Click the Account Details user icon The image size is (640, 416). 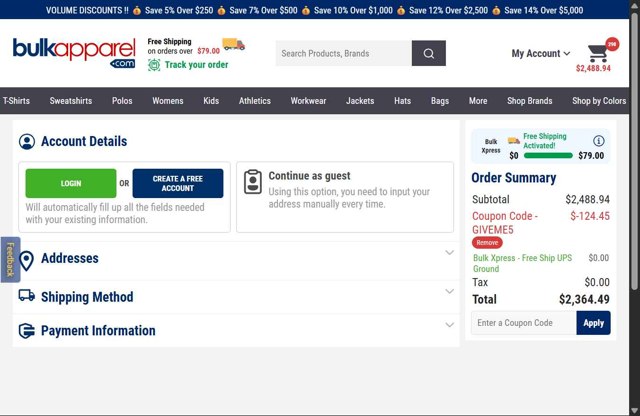27,142
